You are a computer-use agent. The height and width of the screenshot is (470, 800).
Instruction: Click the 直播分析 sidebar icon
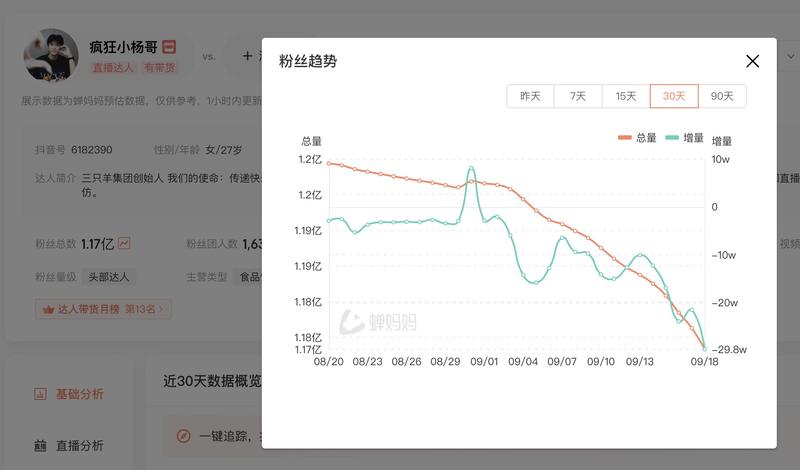[x=40, y=445]
